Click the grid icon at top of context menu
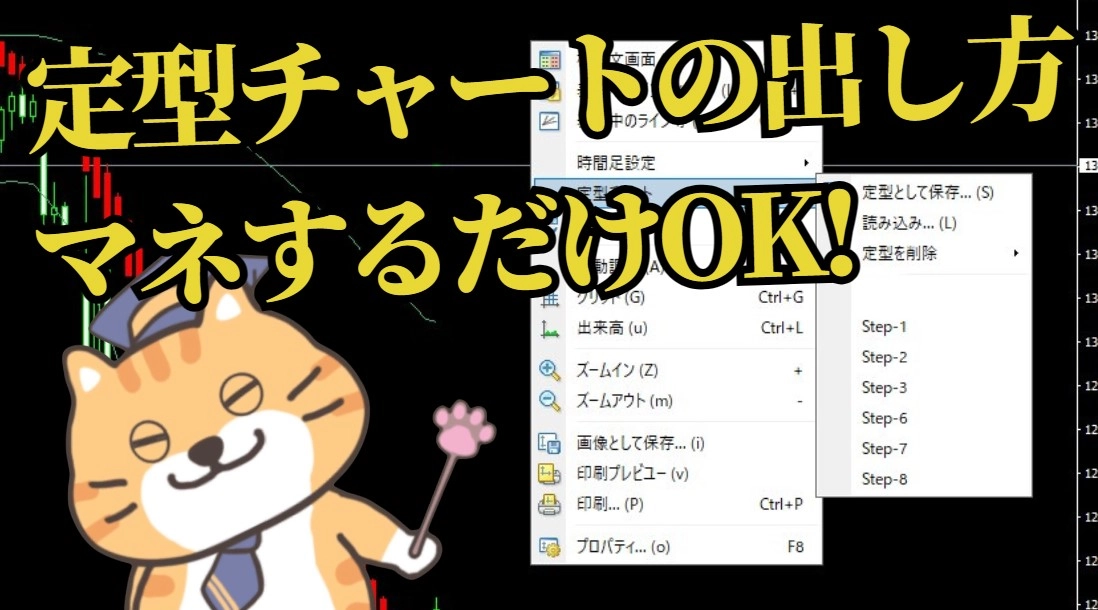Viewport: 1098px width, 610px height. (x=549, y=60)
